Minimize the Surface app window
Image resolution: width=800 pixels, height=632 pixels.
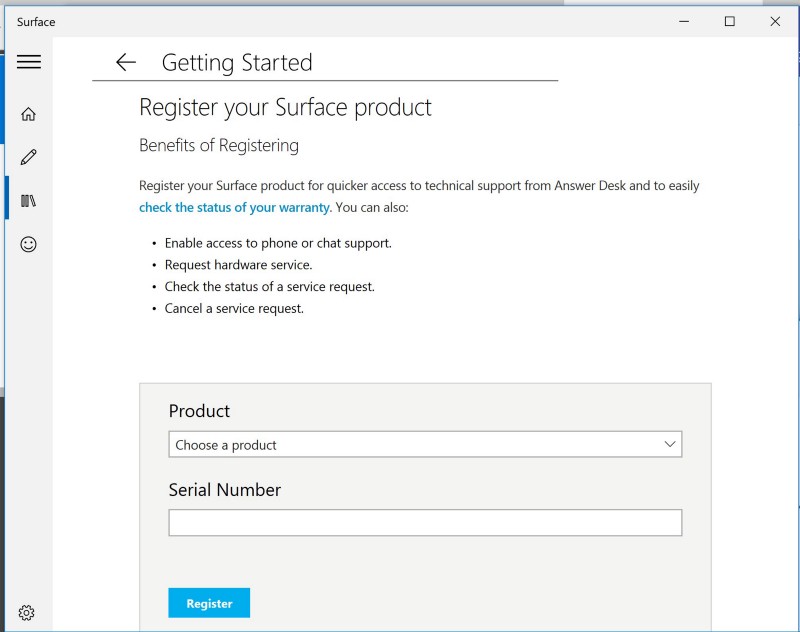[684, 21]
